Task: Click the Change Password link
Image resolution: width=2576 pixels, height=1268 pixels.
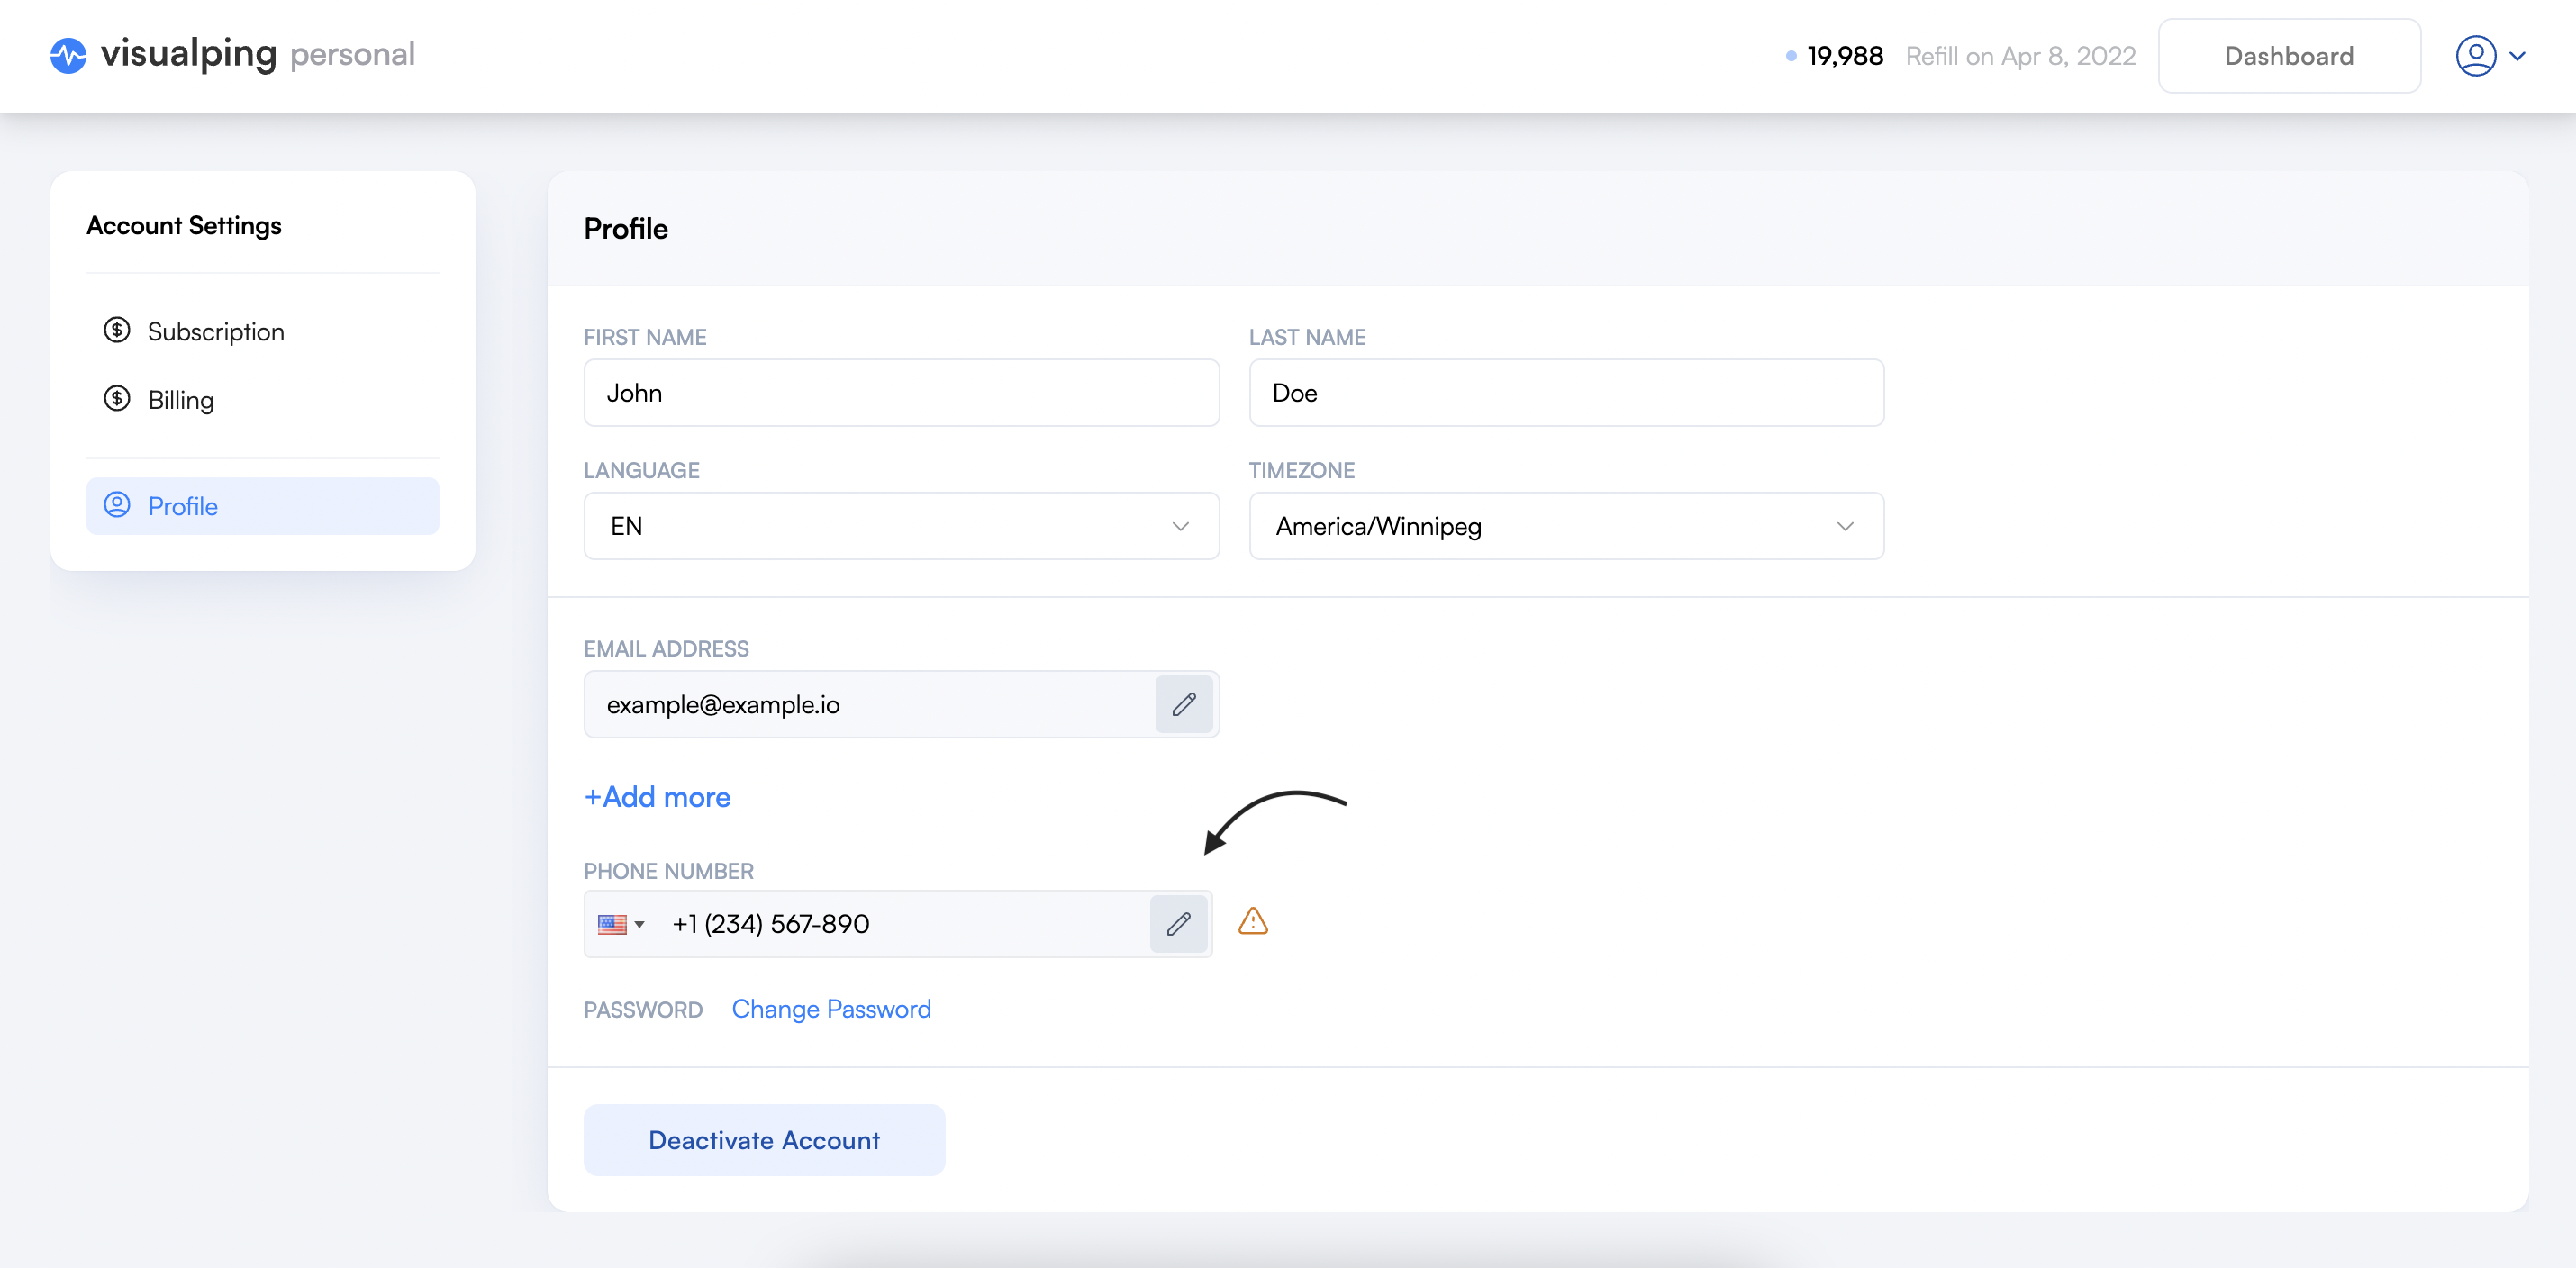Action: point(831,1009)
